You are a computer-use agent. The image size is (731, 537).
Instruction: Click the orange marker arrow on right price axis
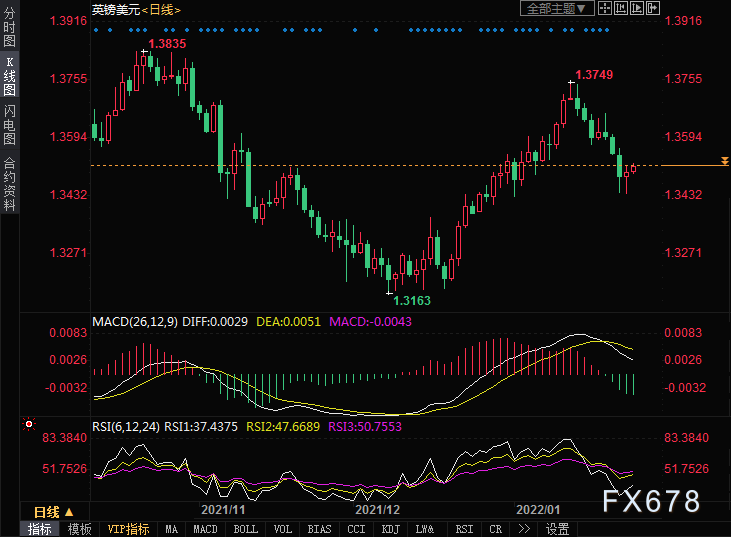tap(724, 161)
